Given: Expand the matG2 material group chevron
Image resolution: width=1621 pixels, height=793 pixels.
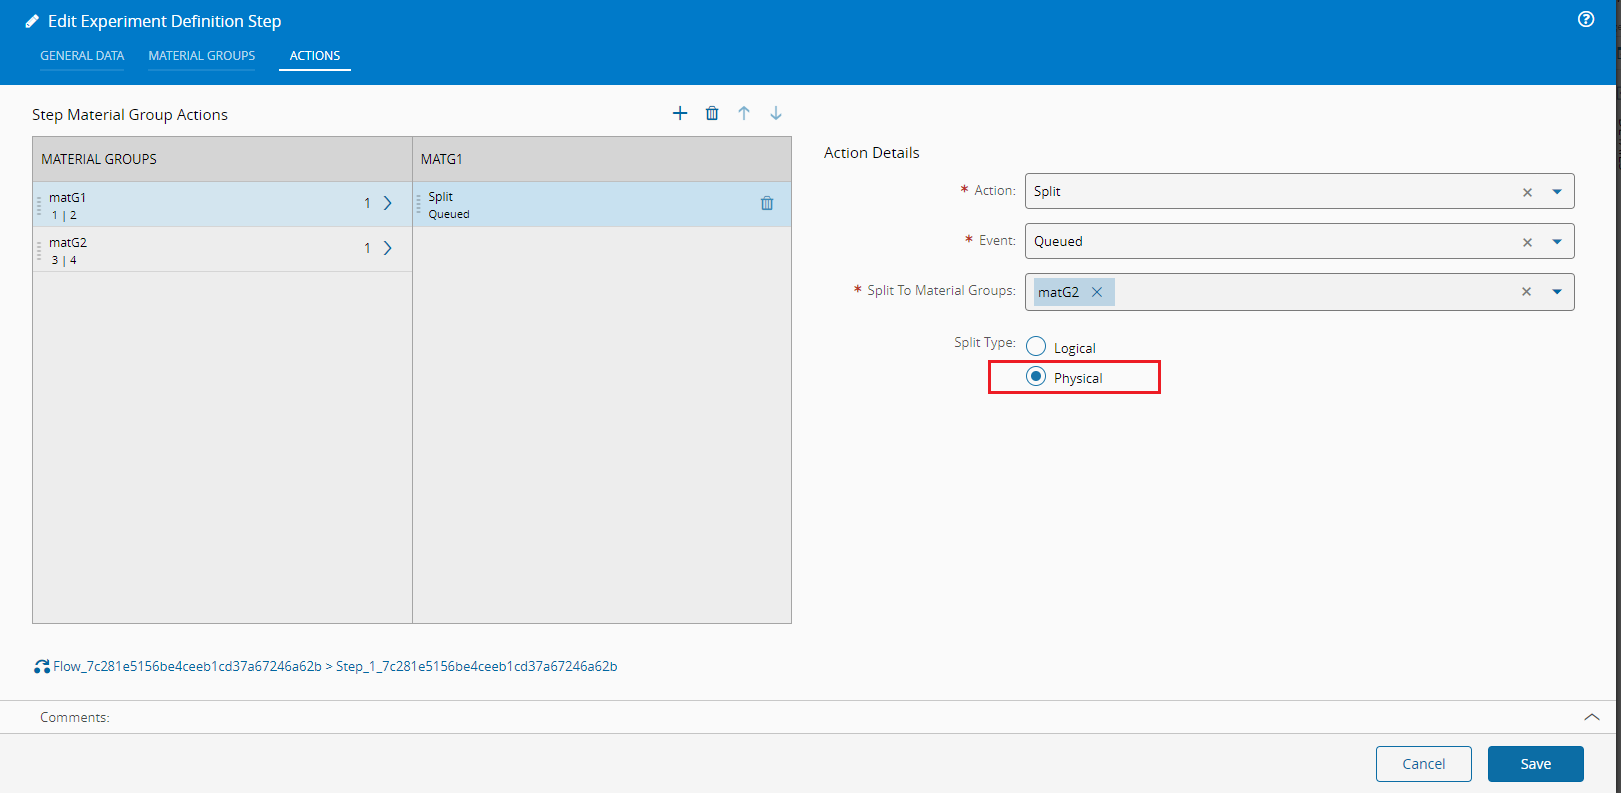Looking at the screenshot, I should coord(388,248).
